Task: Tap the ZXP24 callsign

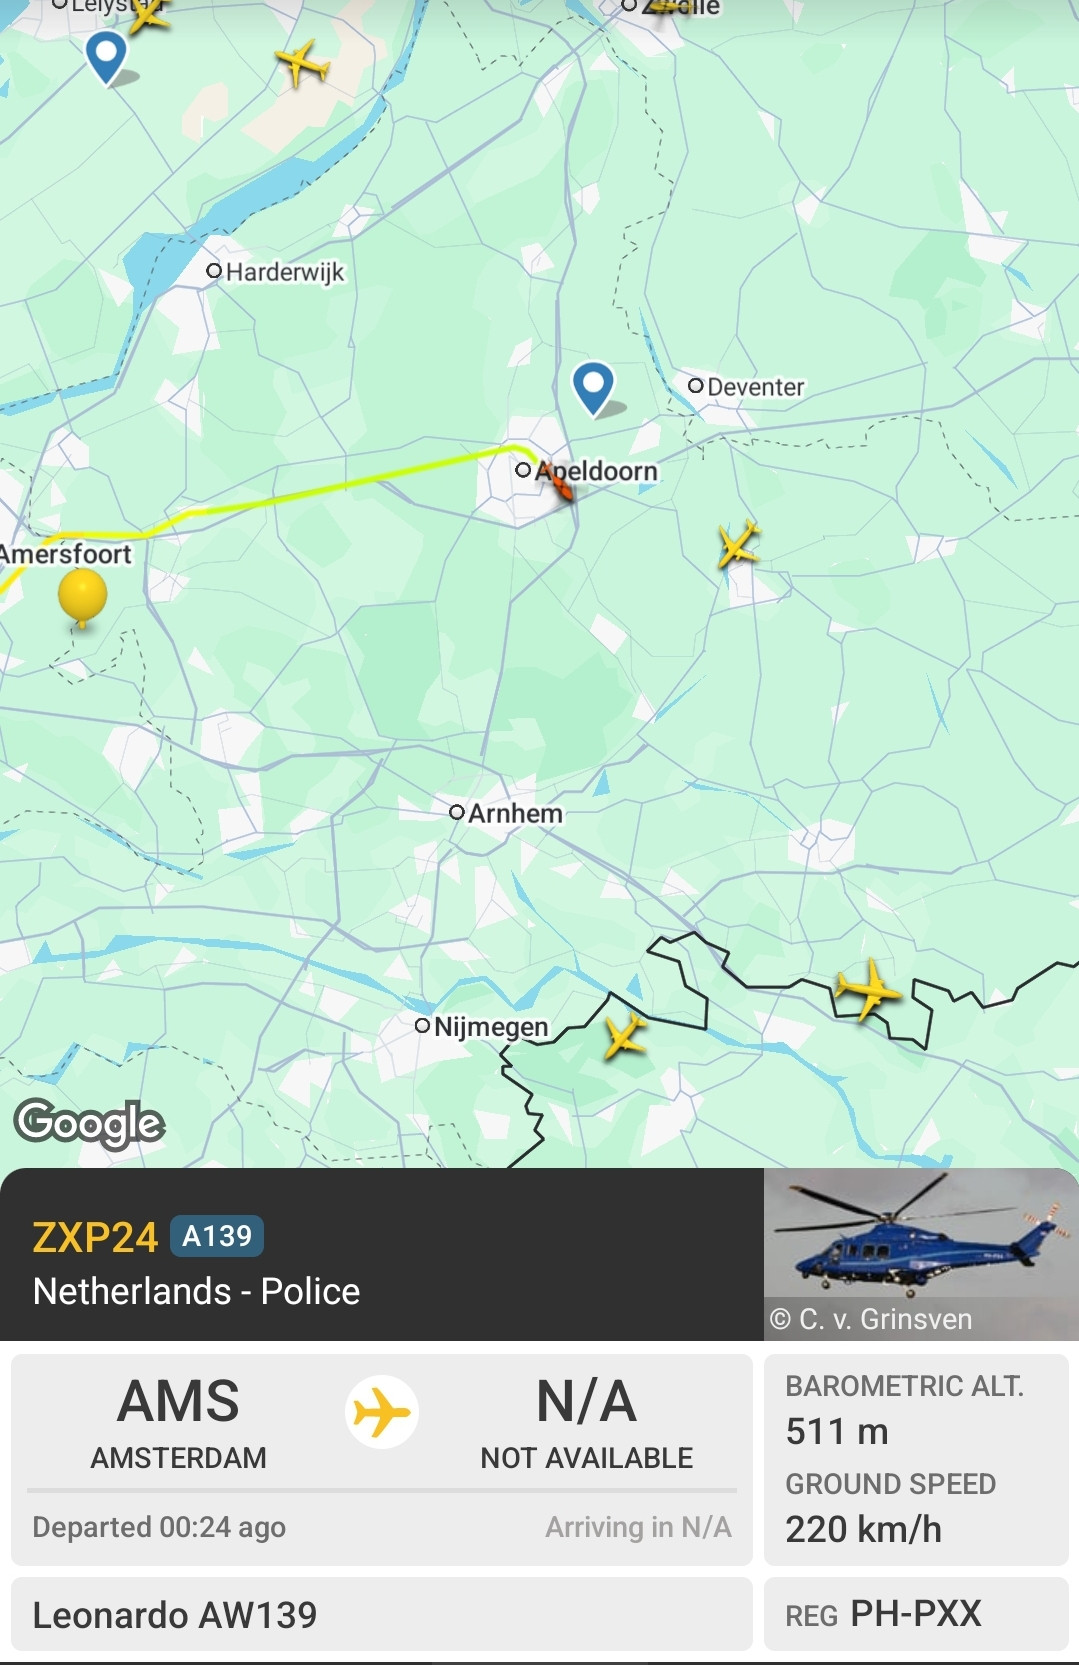Action: [95, 1237]
